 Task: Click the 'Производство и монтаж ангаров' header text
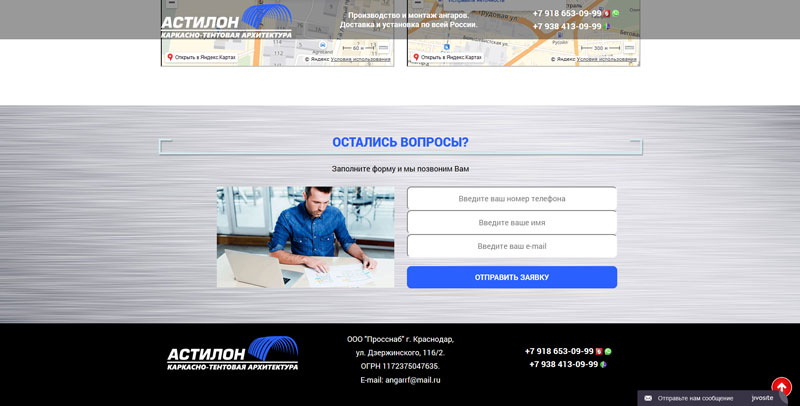click(x=409, y=15)
